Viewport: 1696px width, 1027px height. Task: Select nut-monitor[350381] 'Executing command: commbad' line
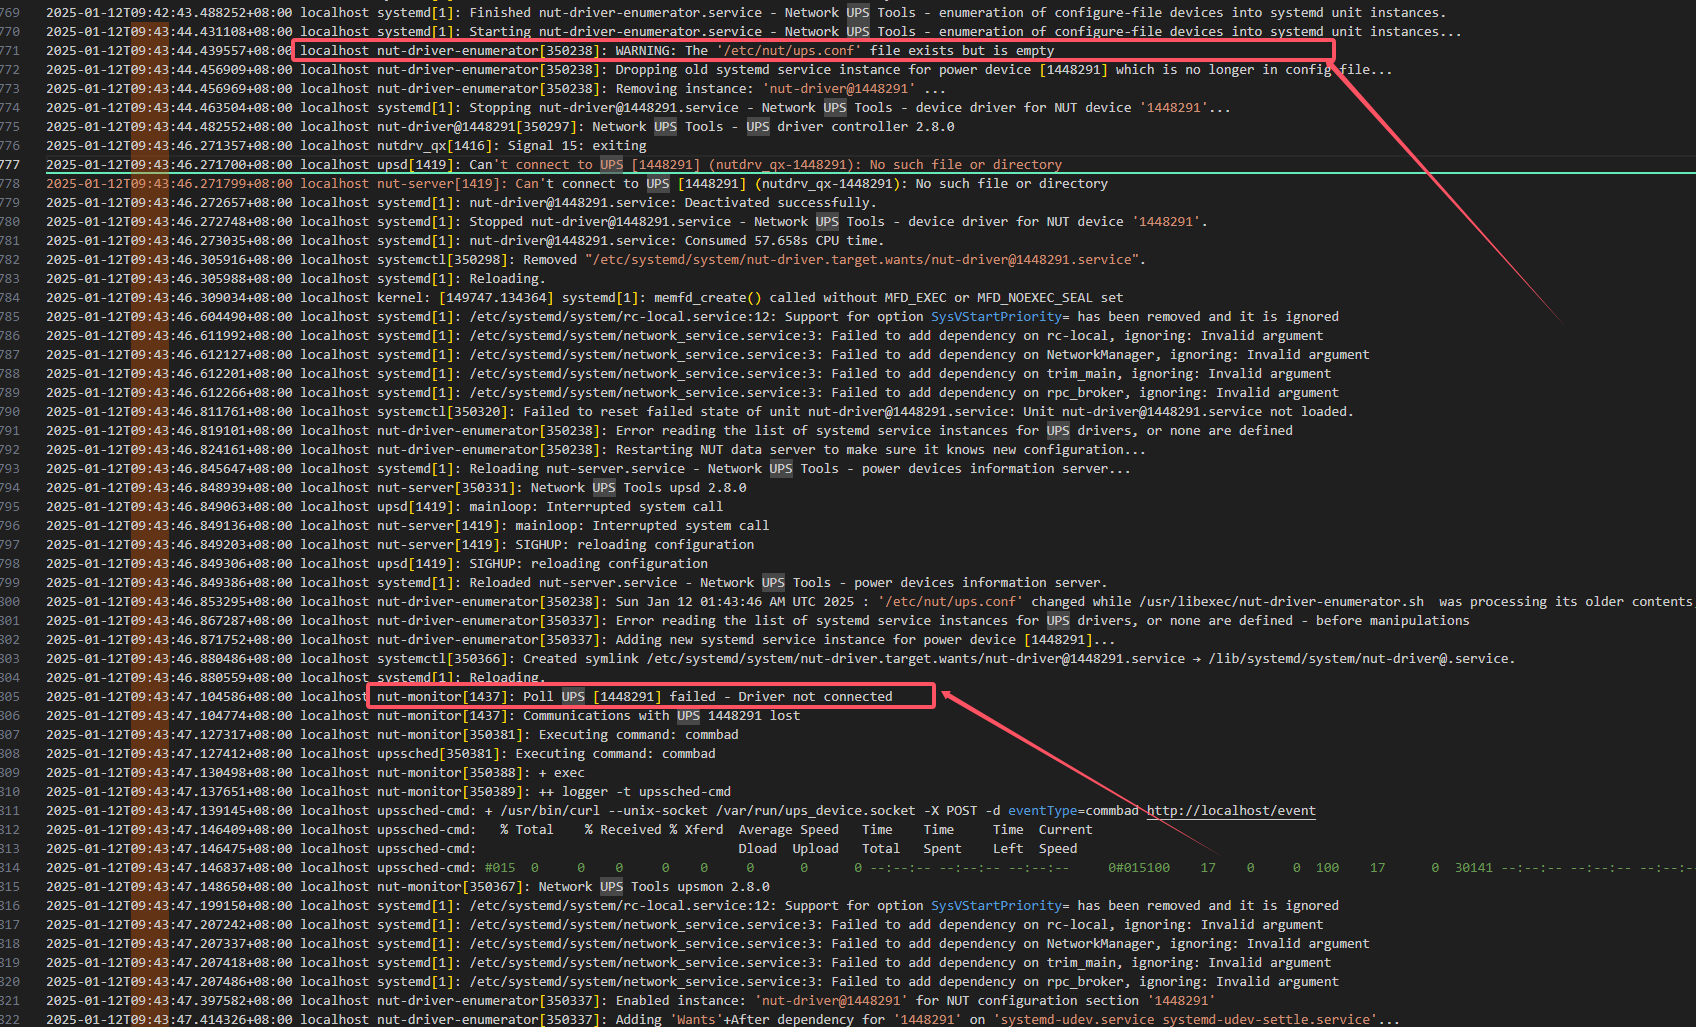pos(392,735)
